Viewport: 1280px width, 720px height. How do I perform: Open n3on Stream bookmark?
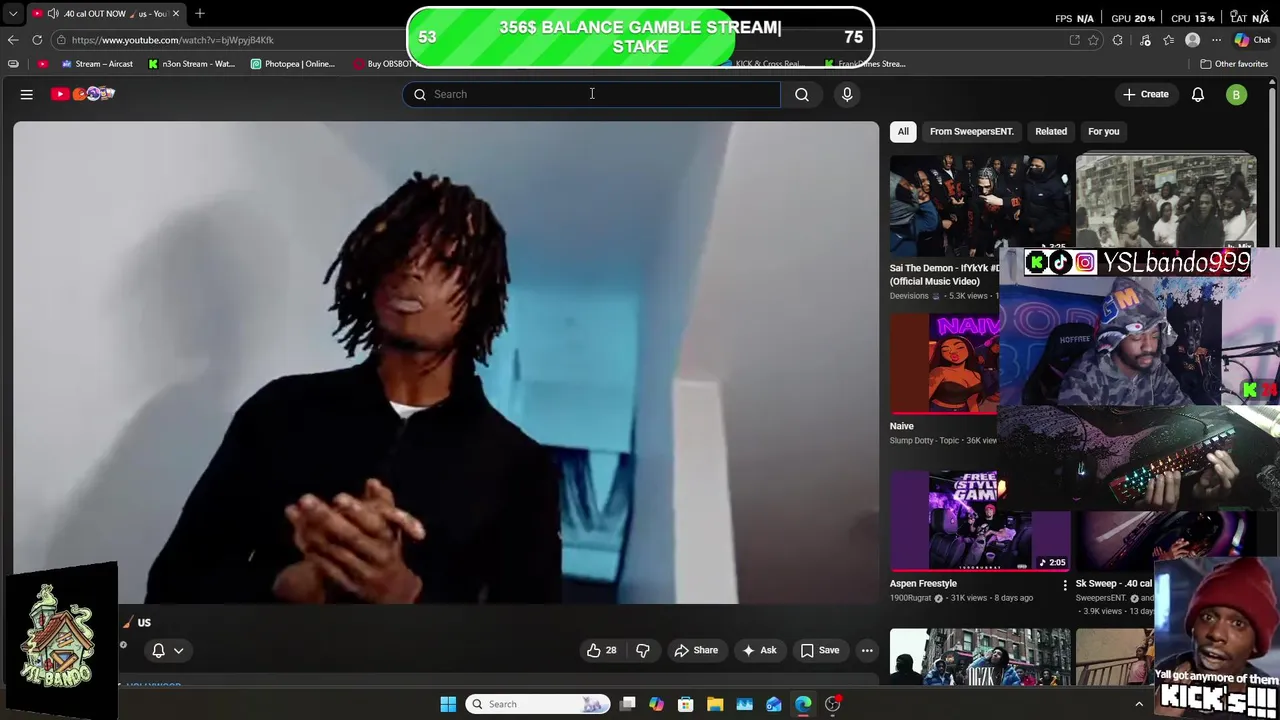pyautogui.click(x=191, y=64)
